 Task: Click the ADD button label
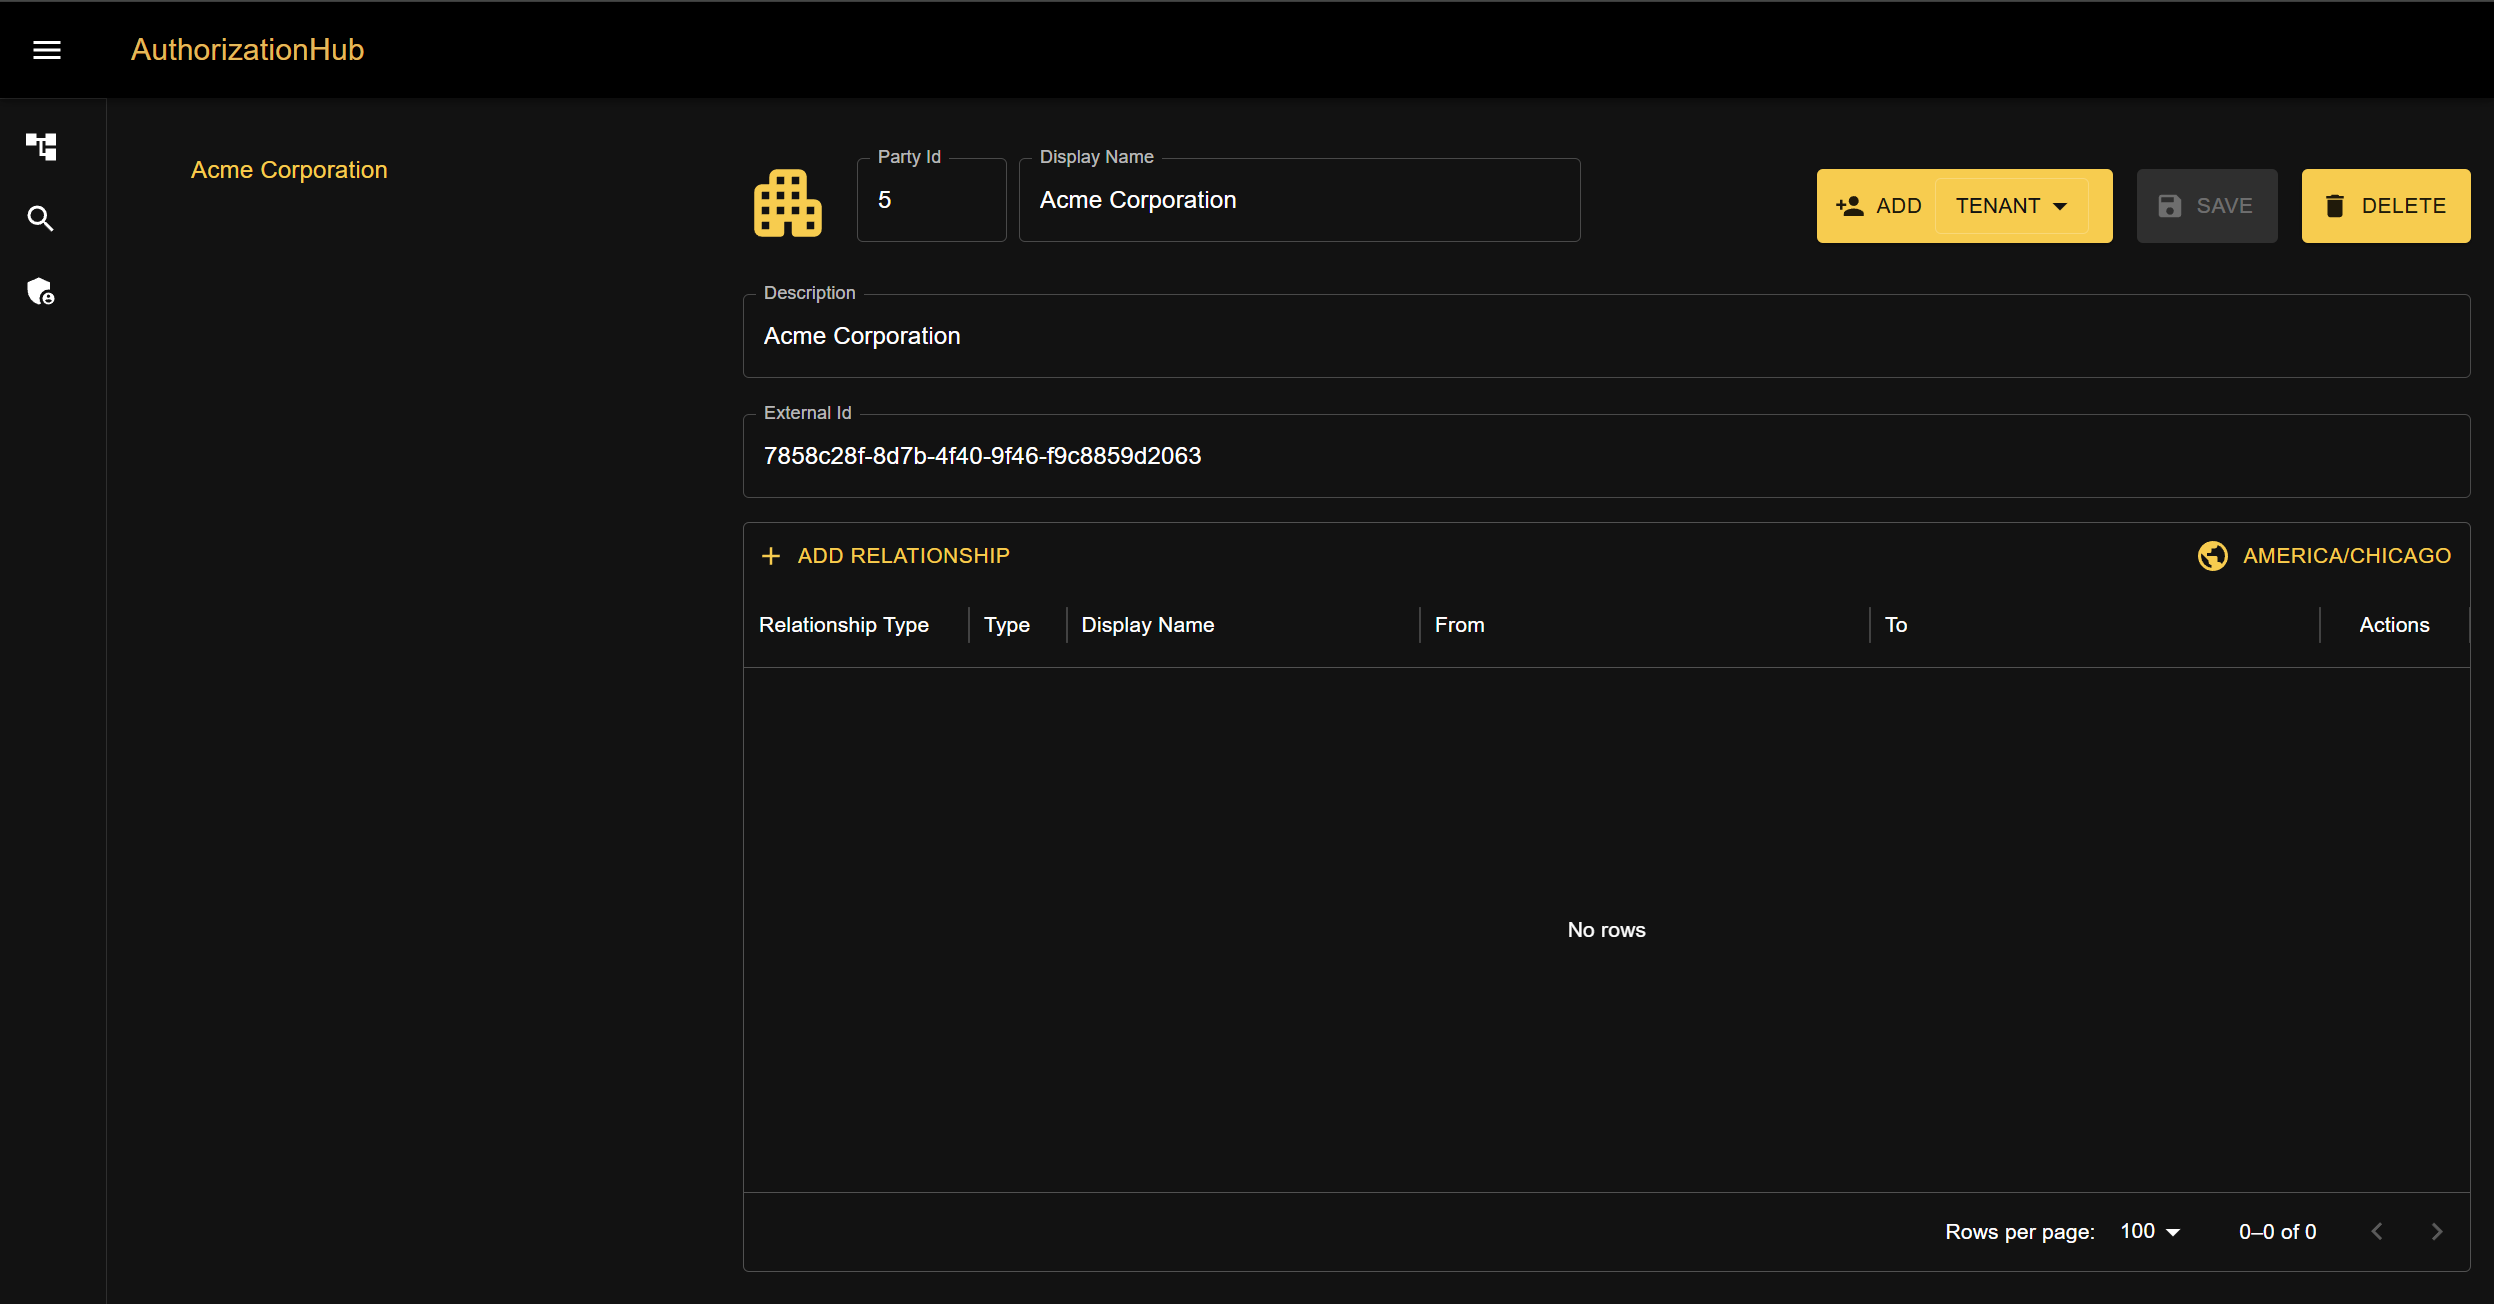1899,206
